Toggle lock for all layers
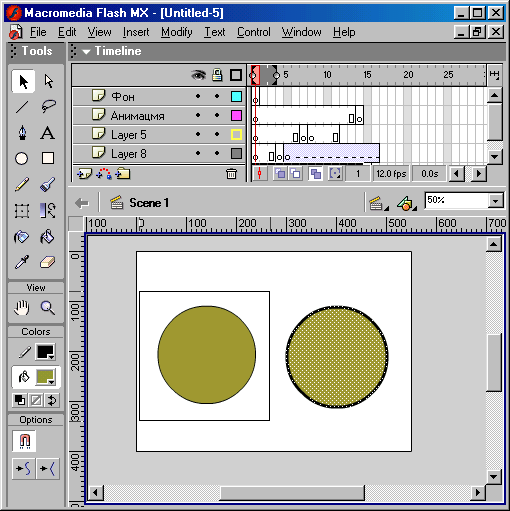This screenshot has width=510, height=511. pyautogui.click(x=217, y=75)
